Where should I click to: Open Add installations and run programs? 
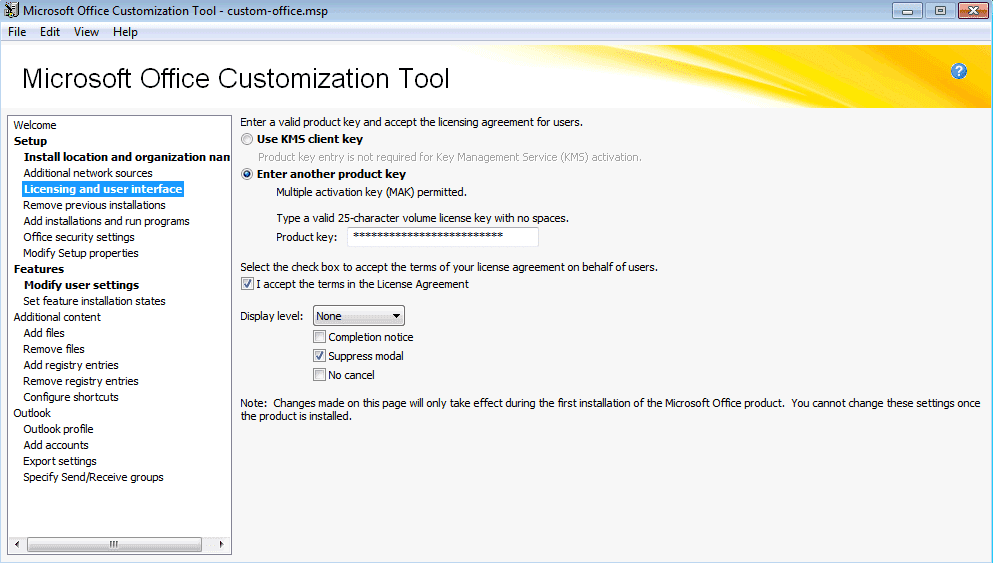[x=106, y=221]
